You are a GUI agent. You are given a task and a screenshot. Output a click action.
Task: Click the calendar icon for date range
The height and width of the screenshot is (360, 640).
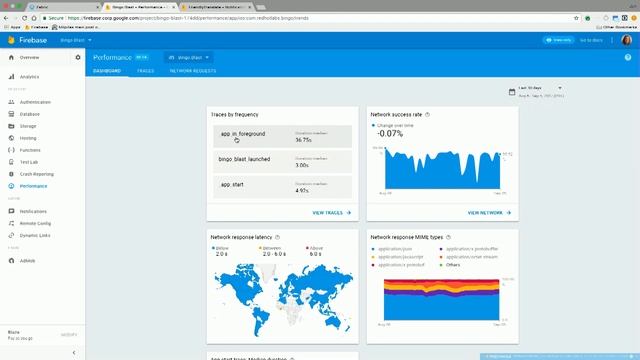click(512, 92)
